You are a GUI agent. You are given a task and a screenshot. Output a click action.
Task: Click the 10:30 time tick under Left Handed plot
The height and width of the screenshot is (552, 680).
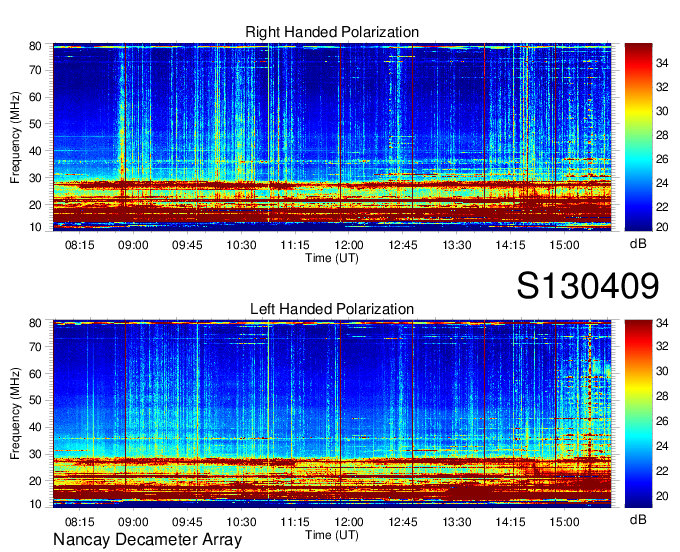pos(241,522)
